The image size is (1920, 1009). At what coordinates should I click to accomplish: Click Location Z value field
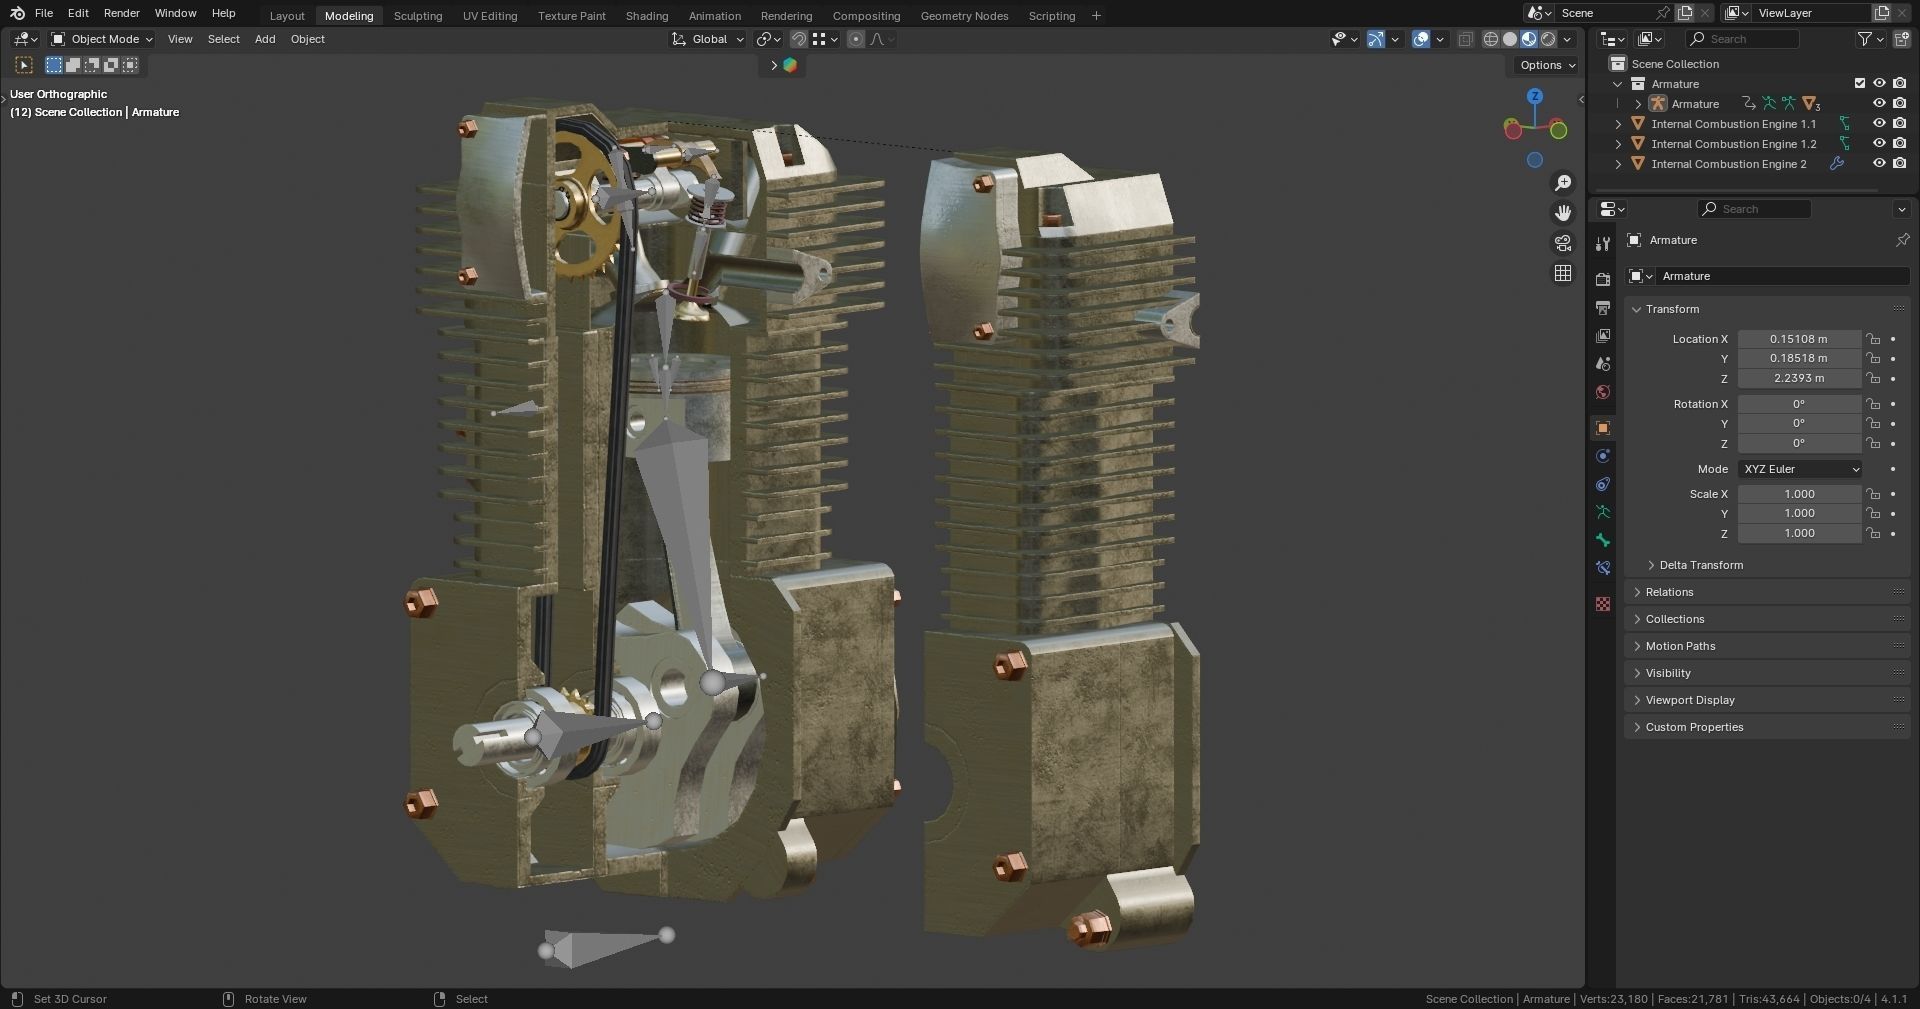(x=1799, y=378)
